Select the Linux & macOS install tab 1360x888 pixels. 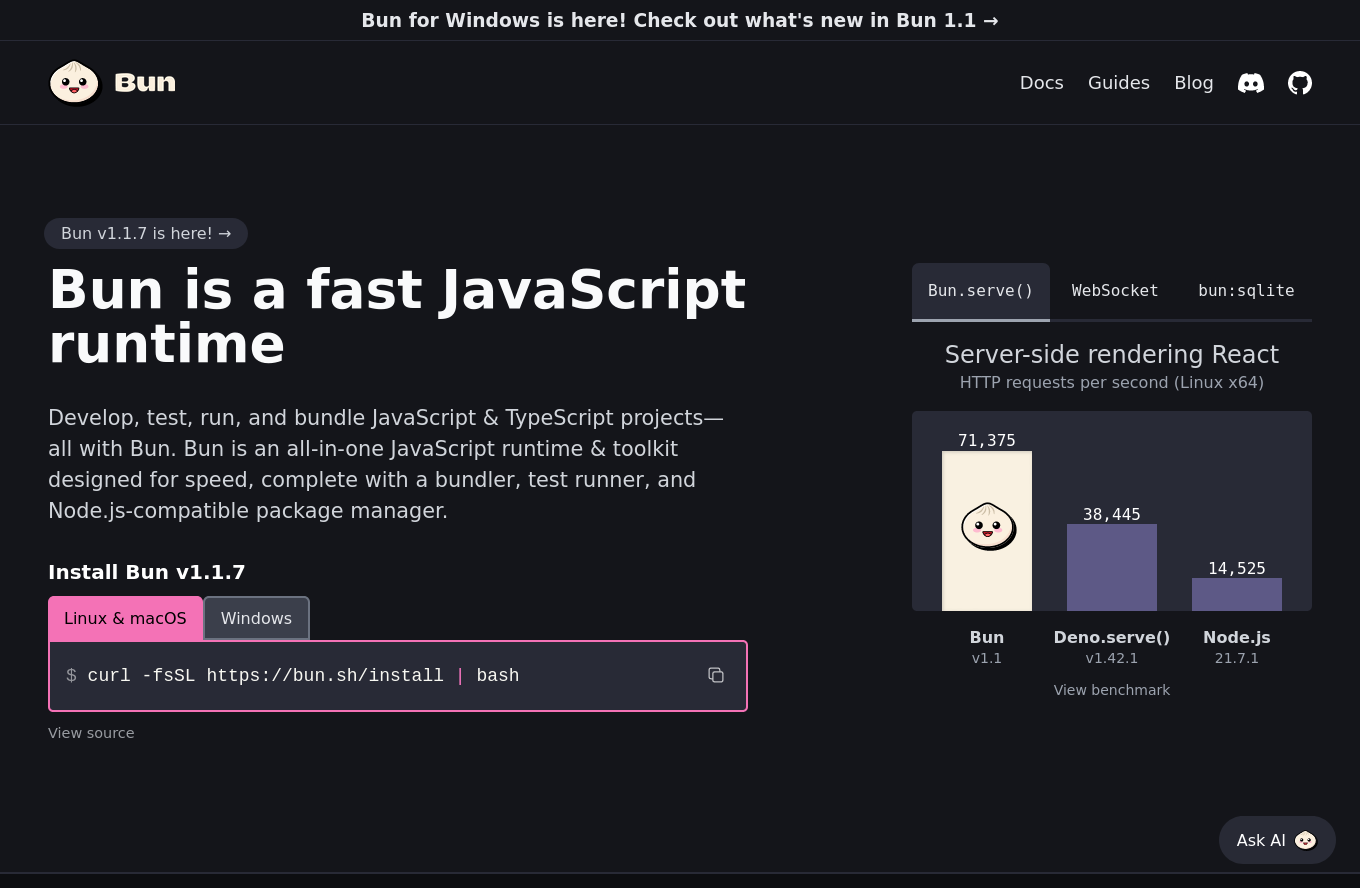[x=125, y=618]
